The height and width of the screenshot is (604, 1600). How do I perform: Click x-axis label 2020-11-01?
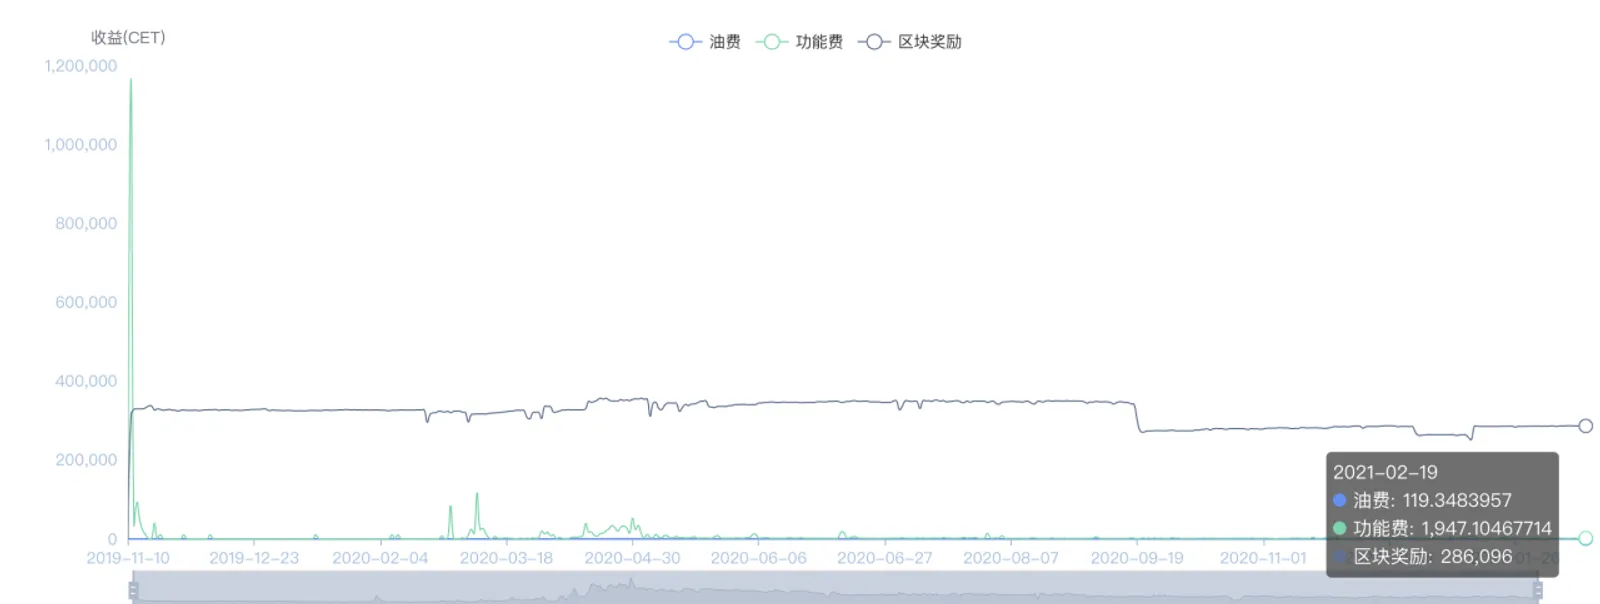coord(1263,558)
